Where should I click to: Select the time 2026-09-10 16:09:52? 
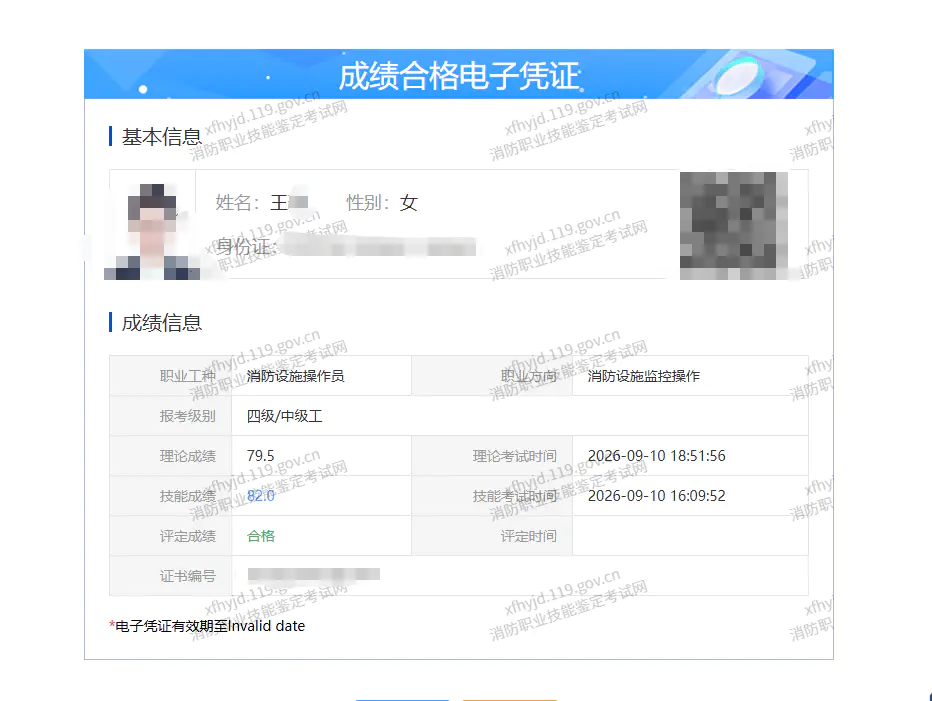[657, 496]
